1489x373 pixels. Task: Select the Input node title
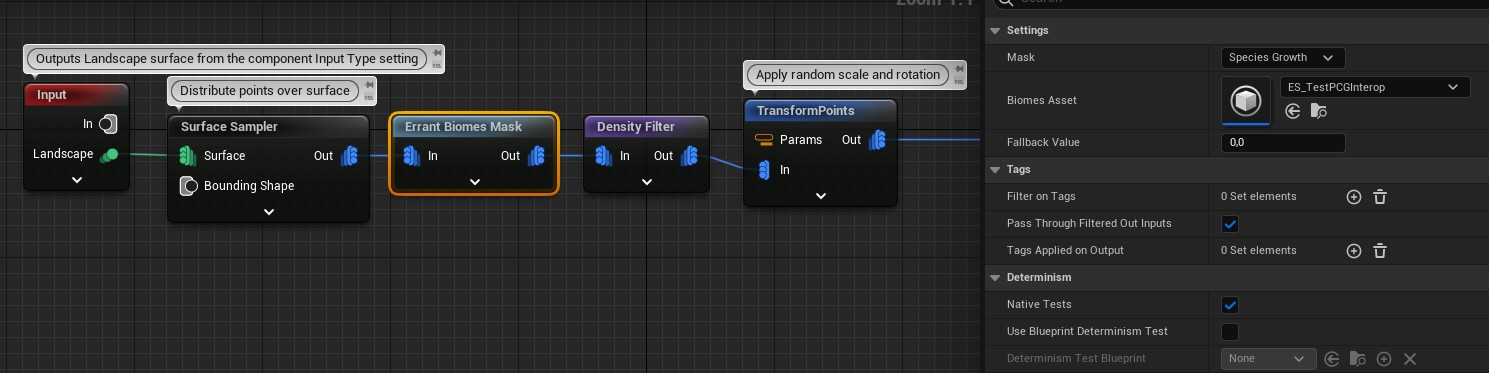point(51,95)
